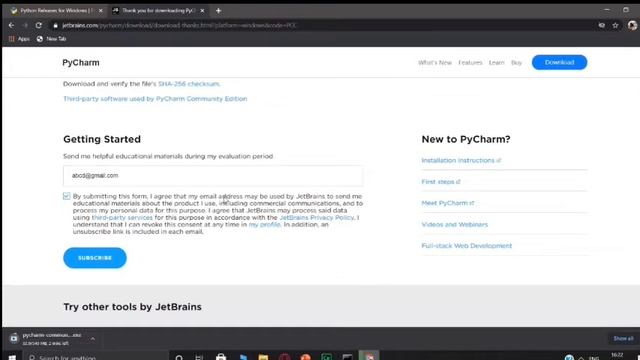Close the Python Releases for Windows tab

tap(100, 11)
